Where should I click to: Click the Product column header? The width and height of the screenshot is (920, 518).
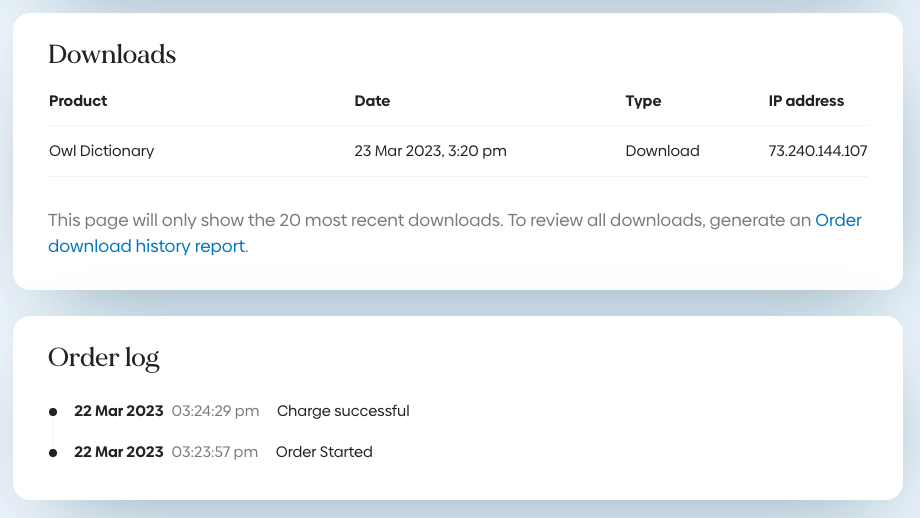click(78, 101)
